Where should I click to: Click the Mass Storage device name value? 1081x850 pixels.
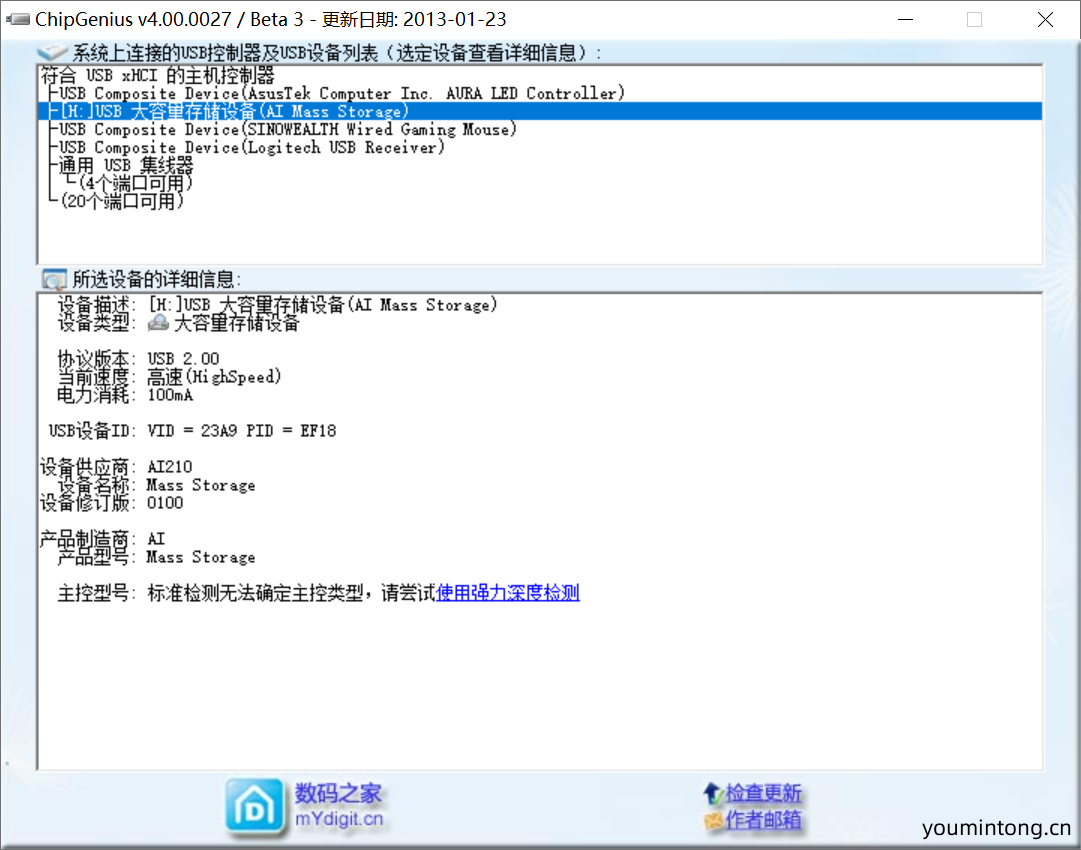point(201,485)
